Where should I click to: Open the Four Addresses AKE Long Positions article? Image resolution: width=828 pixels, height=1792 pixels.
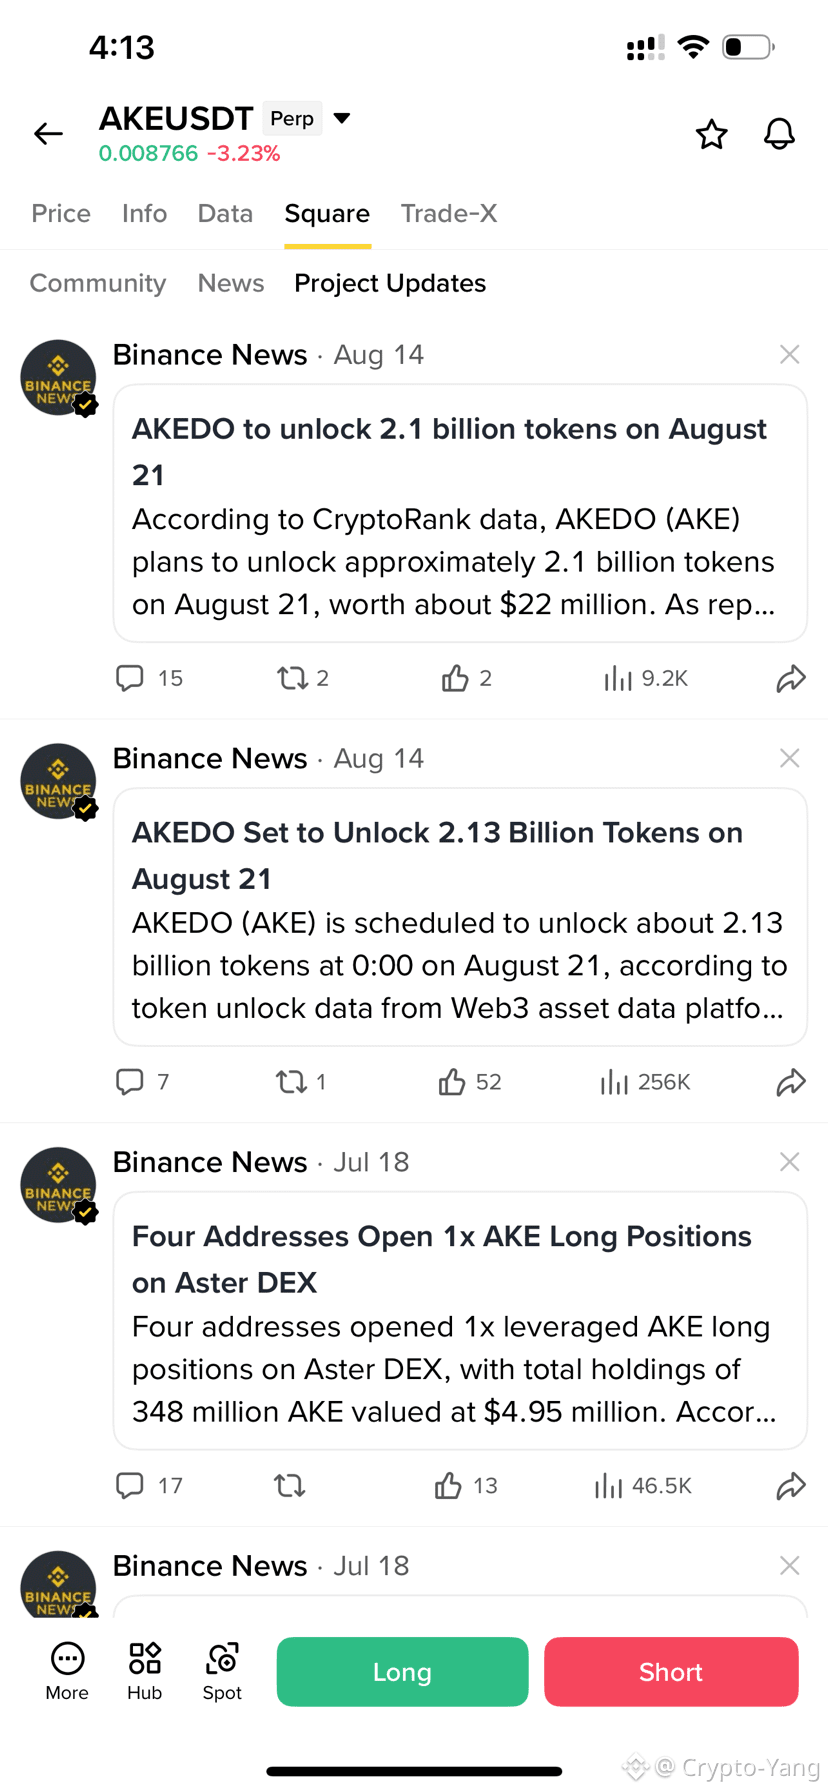click(x=460, y=1320)
